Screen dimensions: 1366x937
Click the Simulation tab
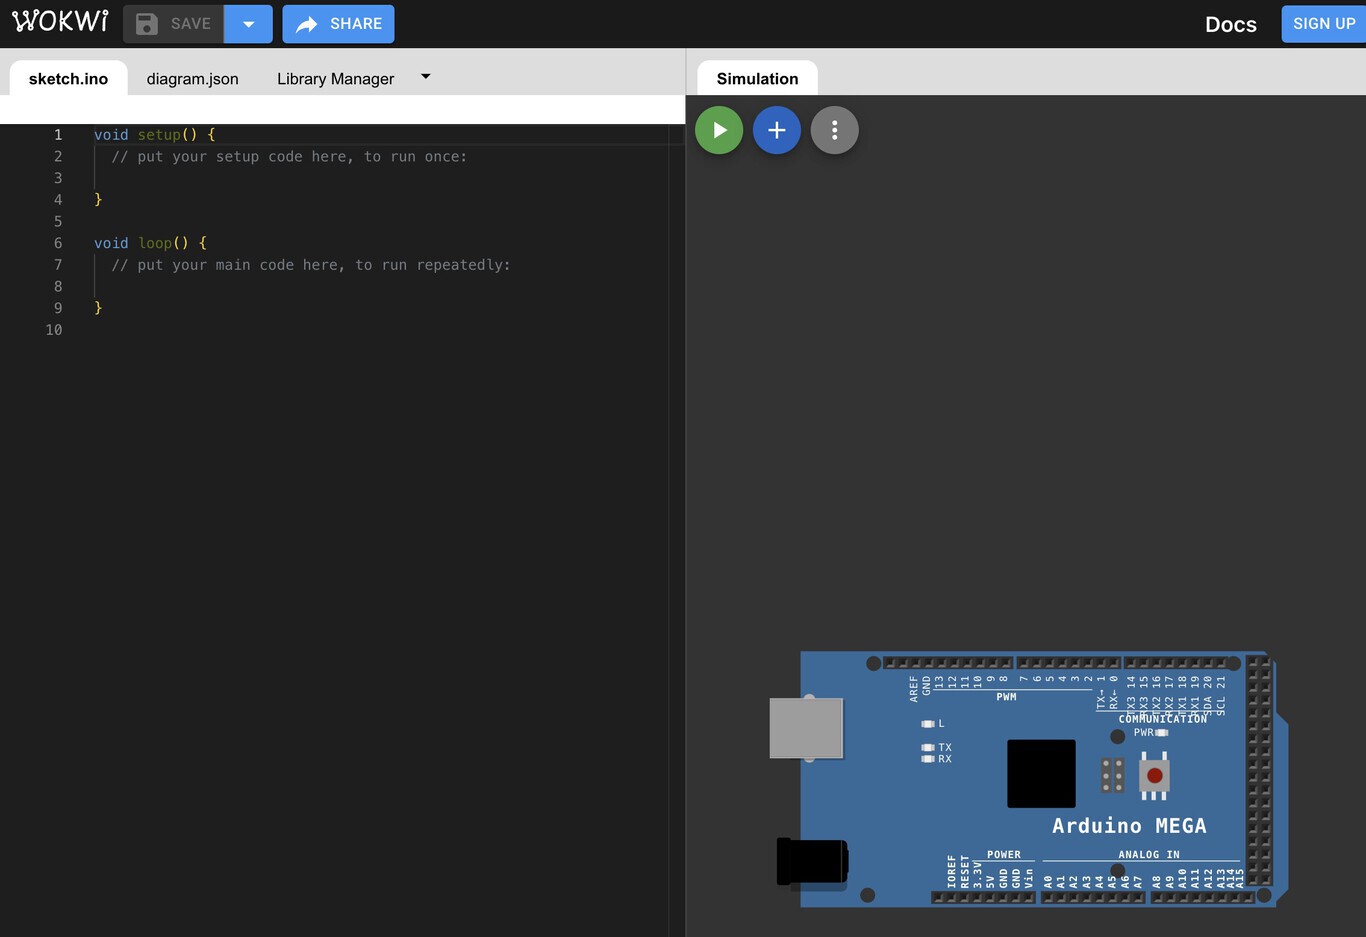pyautogui.click(x=756, y=78)
